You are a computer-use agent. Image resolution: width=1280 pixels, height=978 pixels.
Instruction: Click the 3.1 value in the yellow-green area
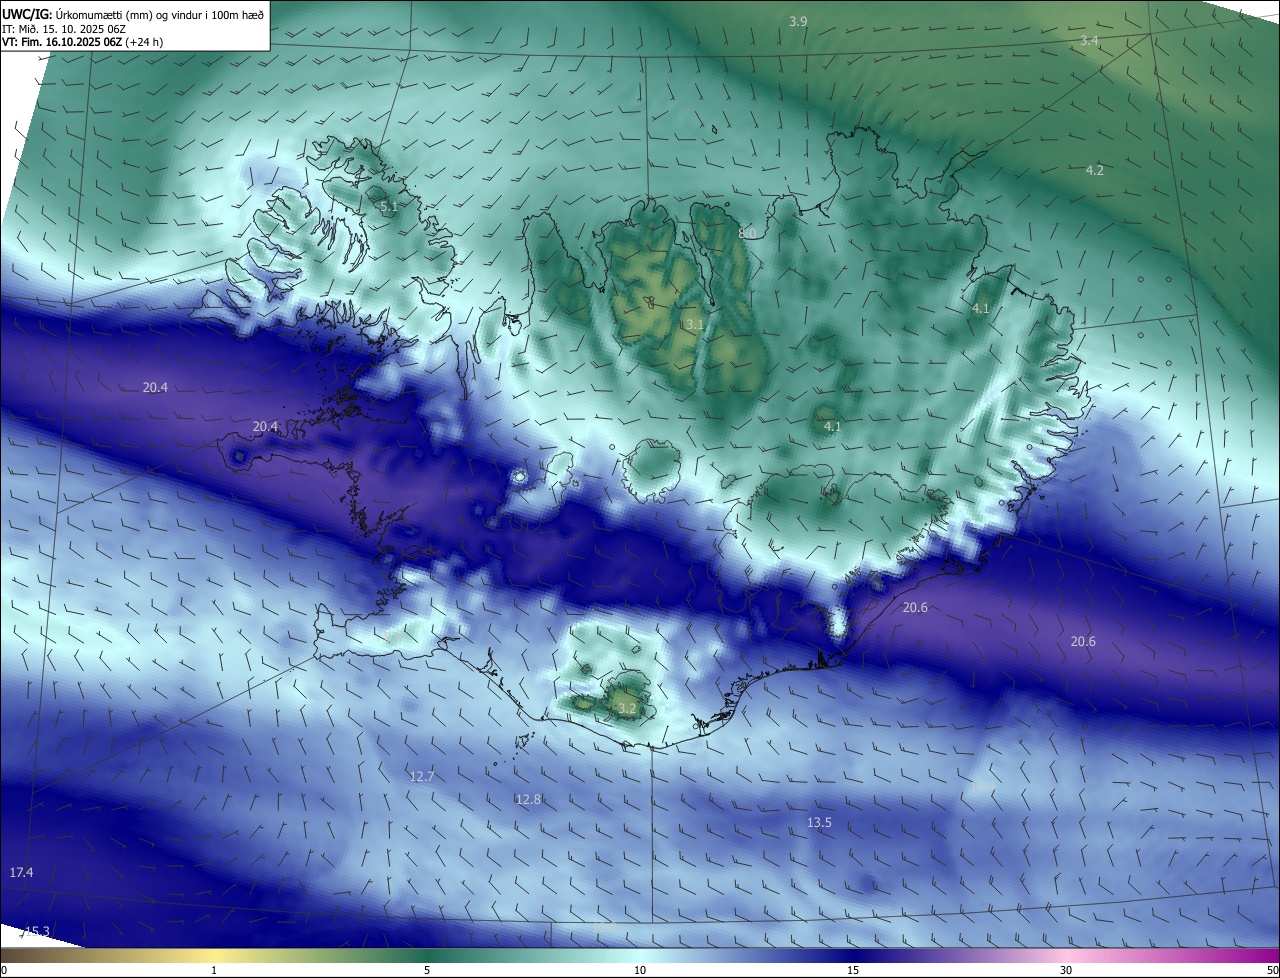pyautogui.click(x=695, y=324)
